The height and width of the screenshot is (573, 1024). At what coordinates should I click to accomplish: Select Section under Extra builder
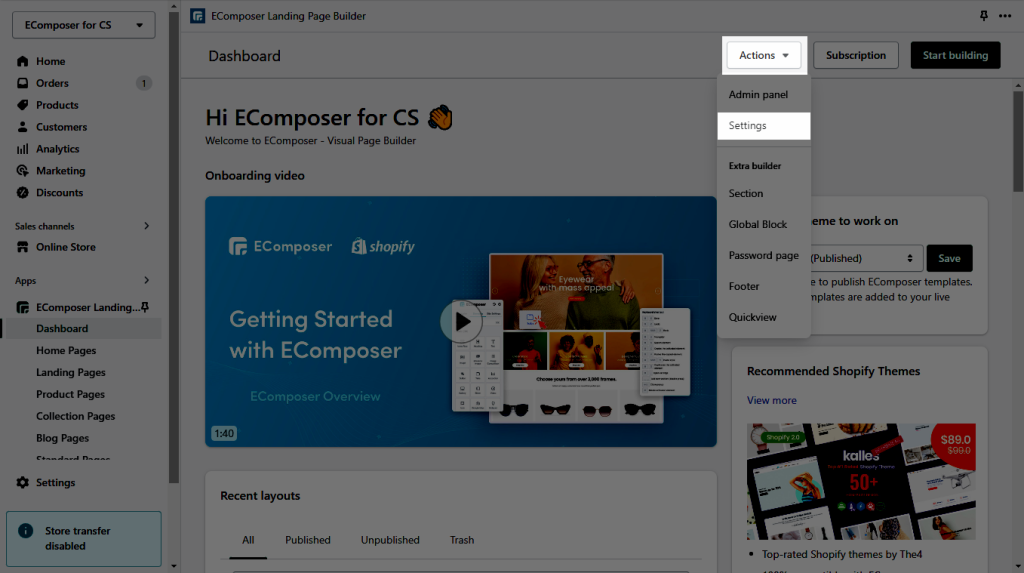(746, 193)
